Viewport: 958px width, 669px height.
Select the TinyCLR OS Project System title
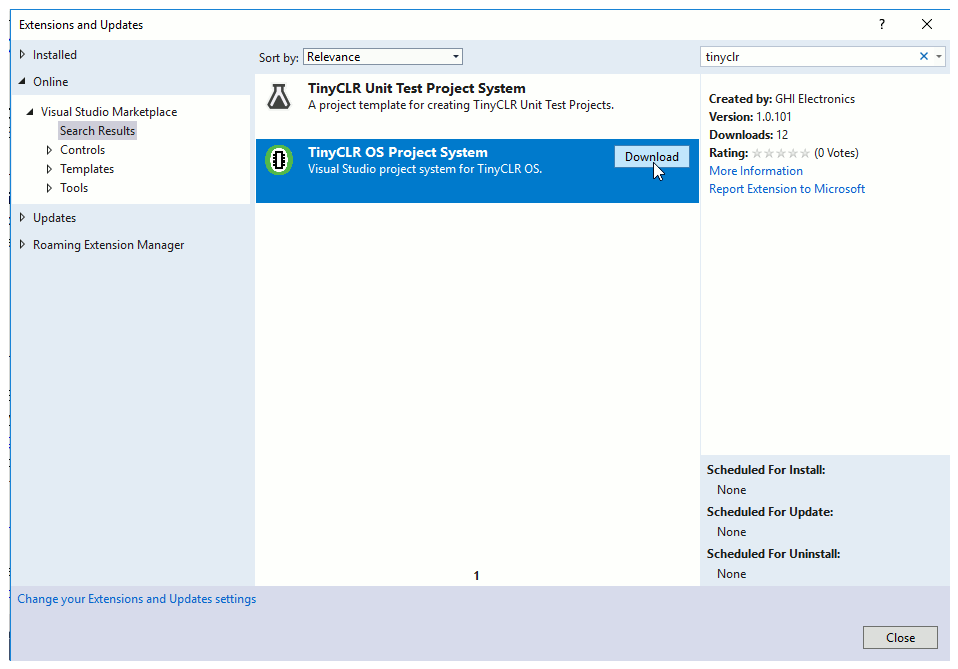pos(398,152)
